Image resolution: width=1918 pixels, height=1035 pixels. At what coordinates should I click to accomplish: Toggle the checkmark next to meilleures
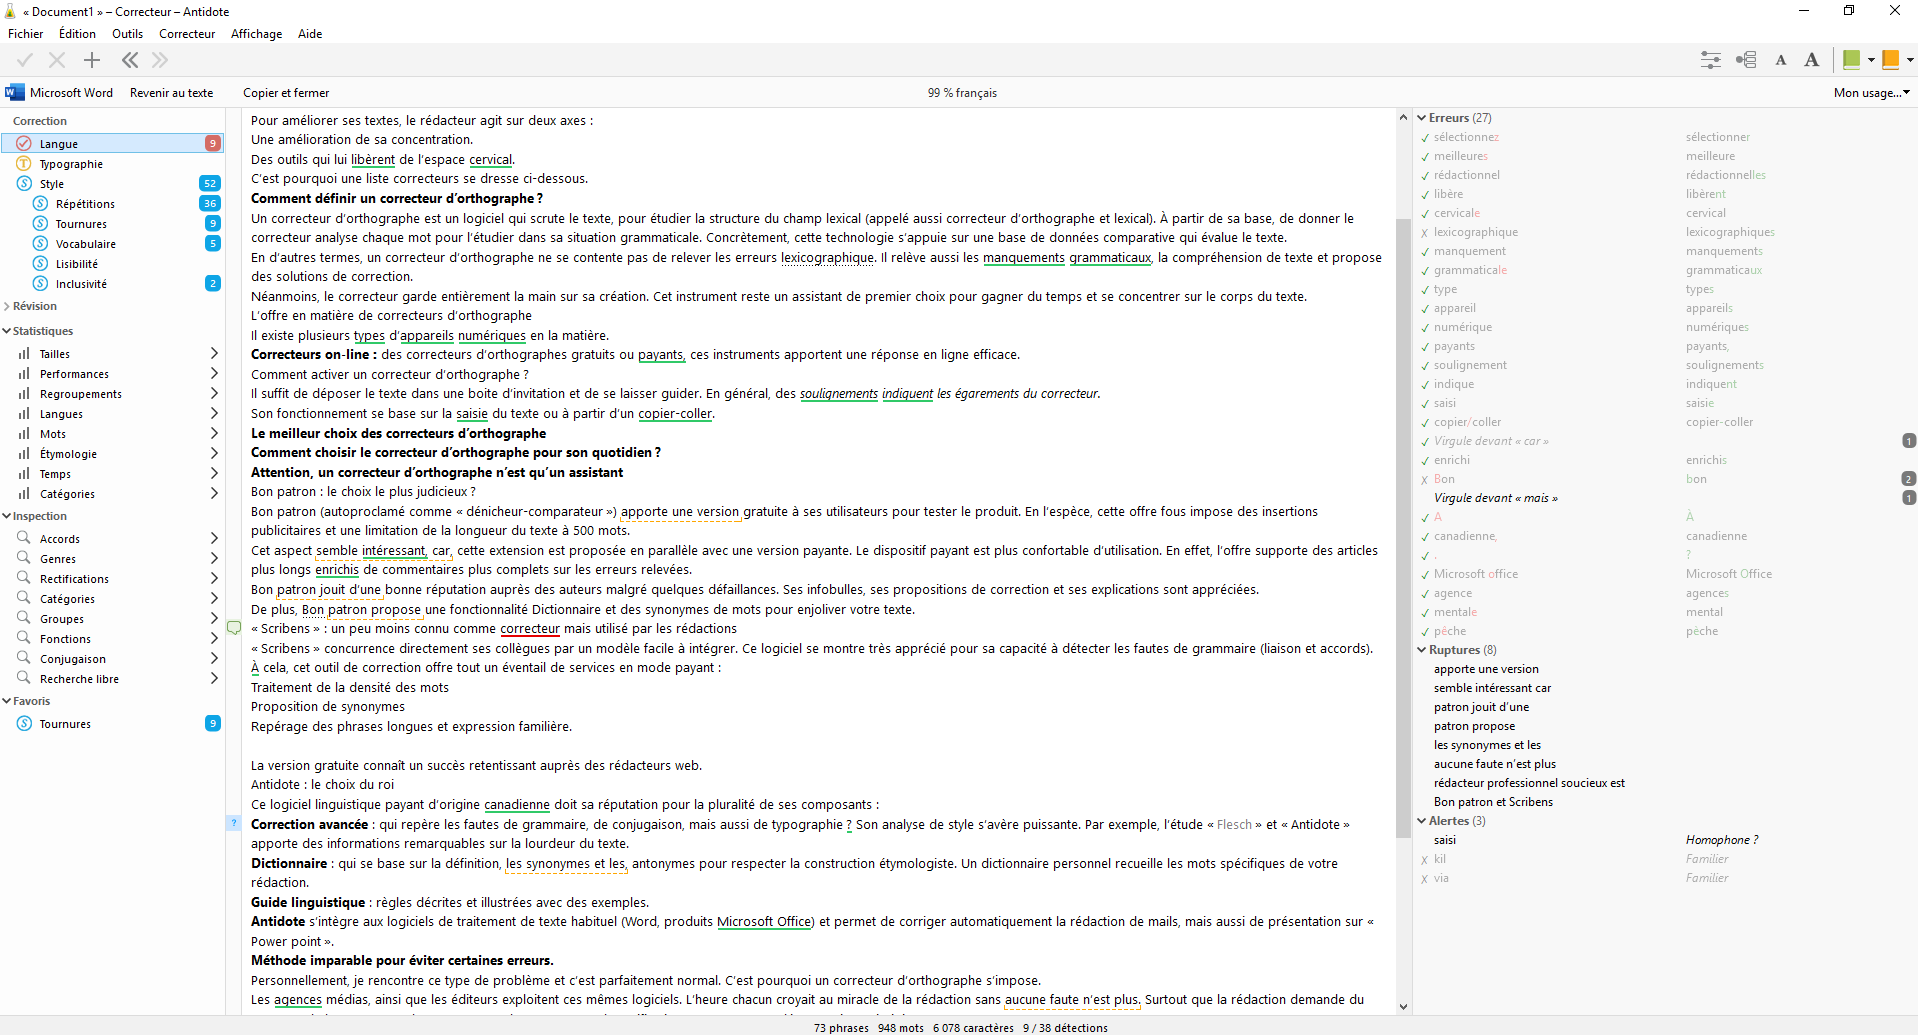[1425, 156]
